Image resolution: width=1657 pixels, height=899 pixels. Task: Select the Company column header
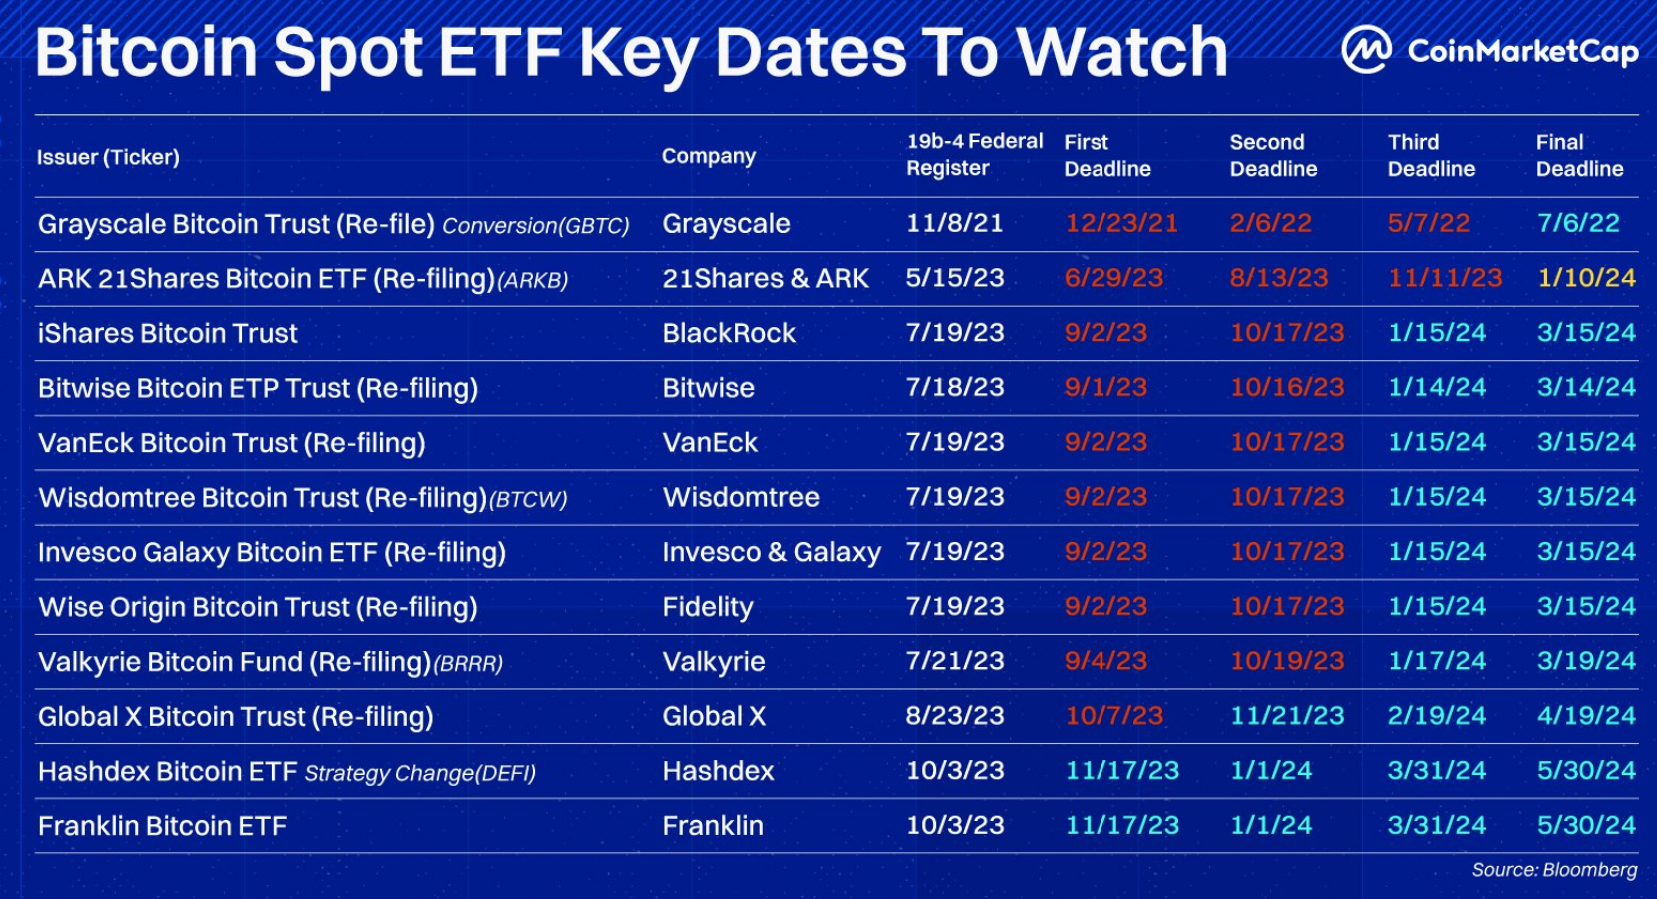click(708, 156)
